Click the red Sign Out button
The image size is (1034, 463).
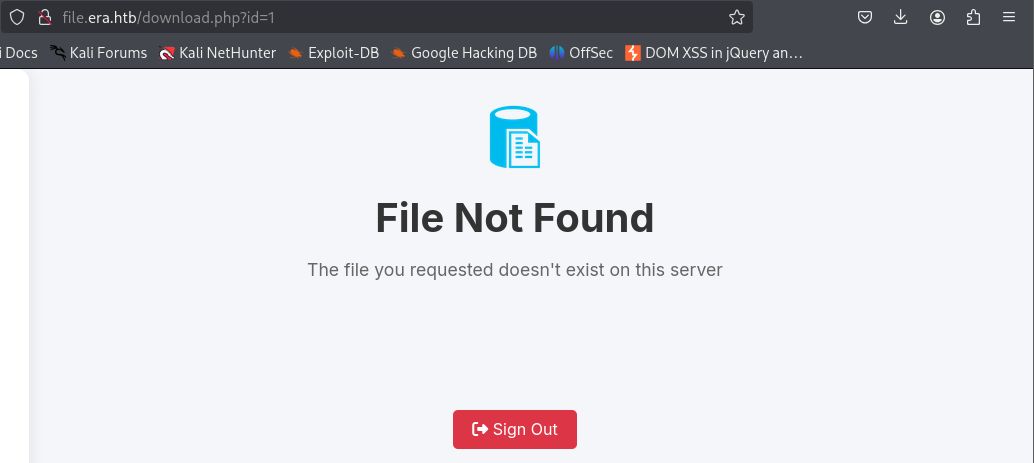click(x=514, y=429)
